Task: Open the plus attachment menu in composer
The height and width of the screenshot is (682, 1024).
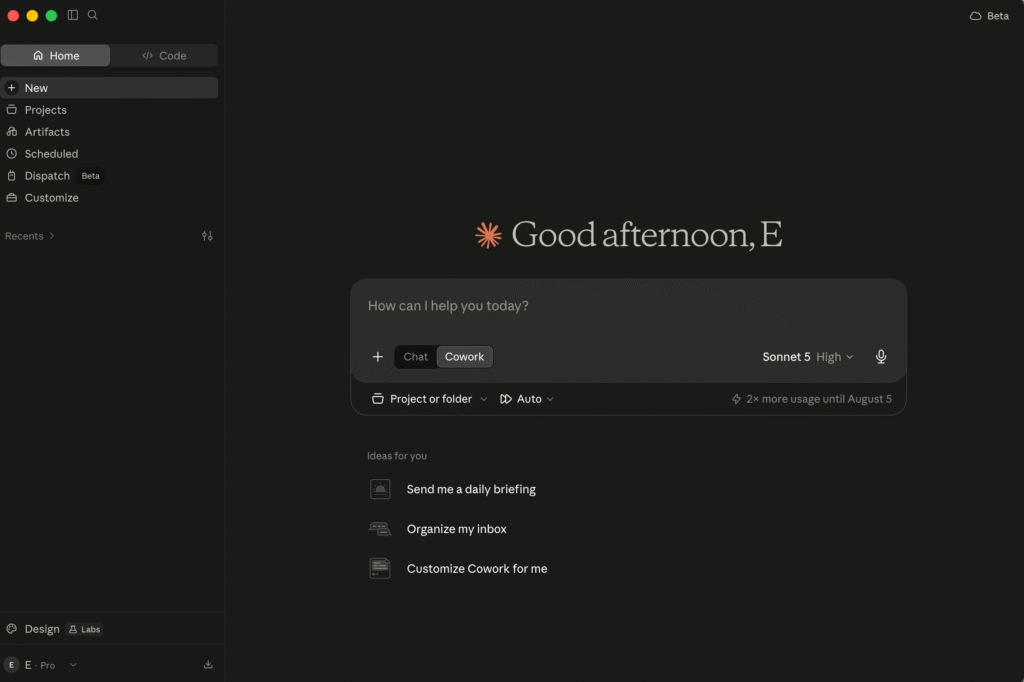Action: [x=377, y=357]
